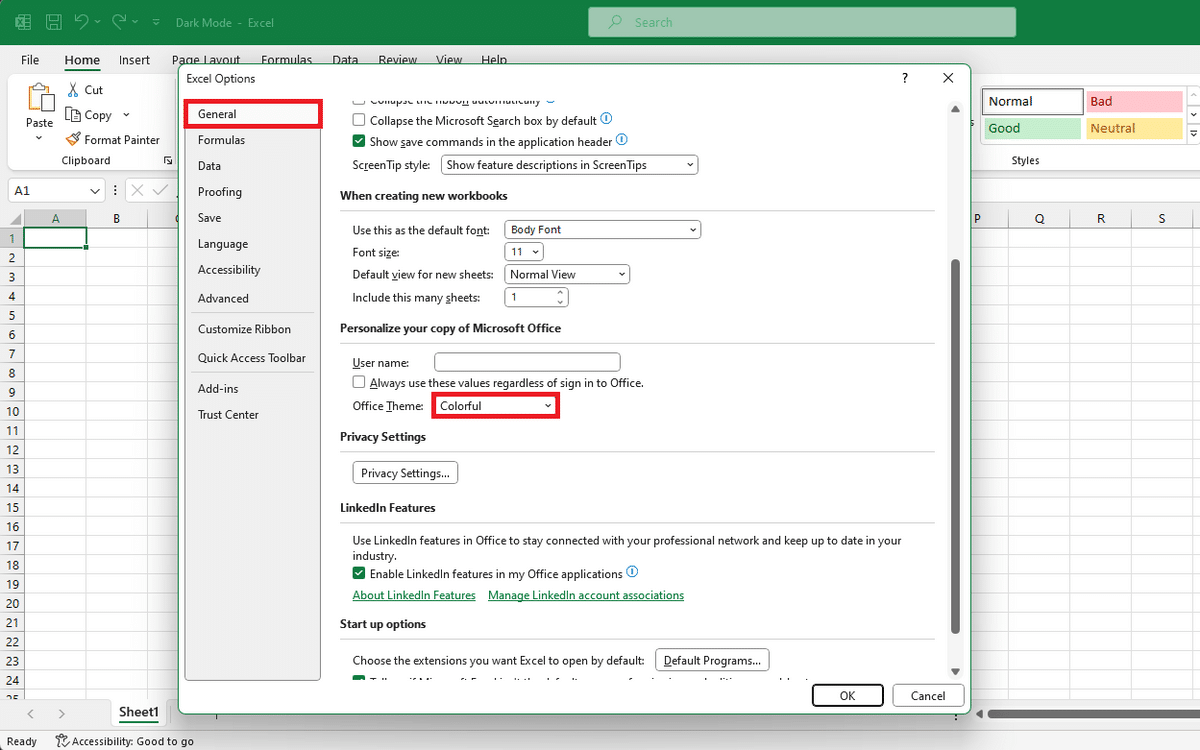Click info icon beside LinkedIn features checkbox

pos(632,573)
